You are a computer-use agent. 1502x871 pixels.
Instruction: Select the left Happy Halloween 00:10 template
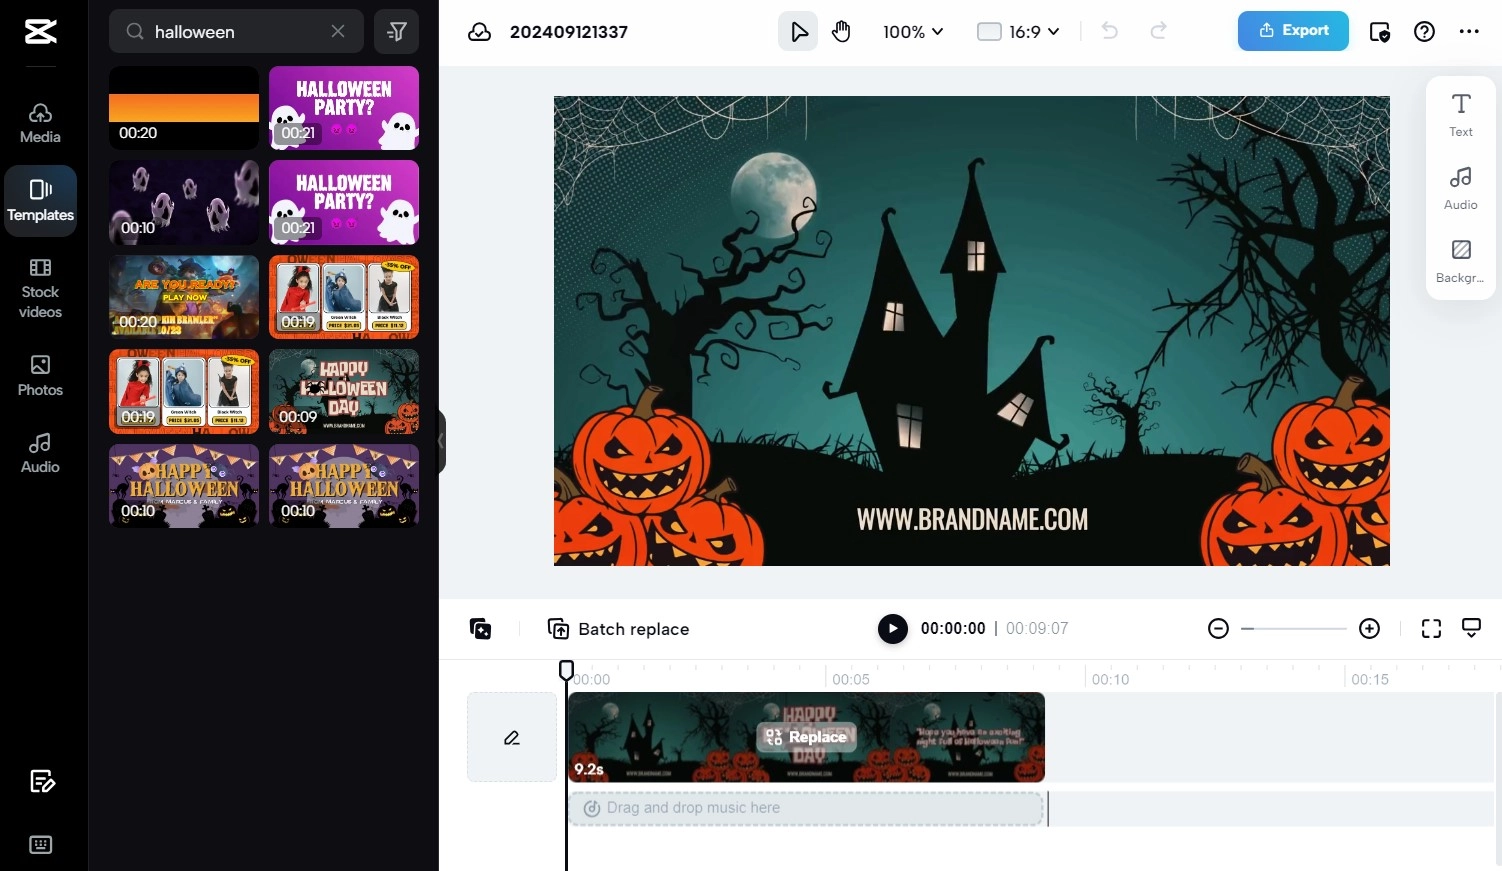tap(184, 485)
